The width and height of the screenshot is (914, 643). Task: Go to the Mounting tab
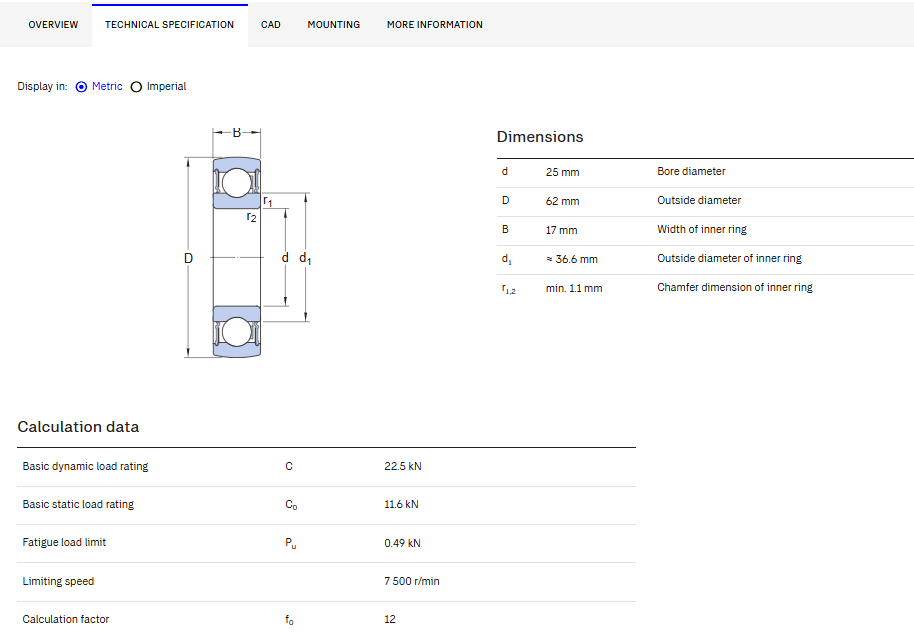click(333, 24)
